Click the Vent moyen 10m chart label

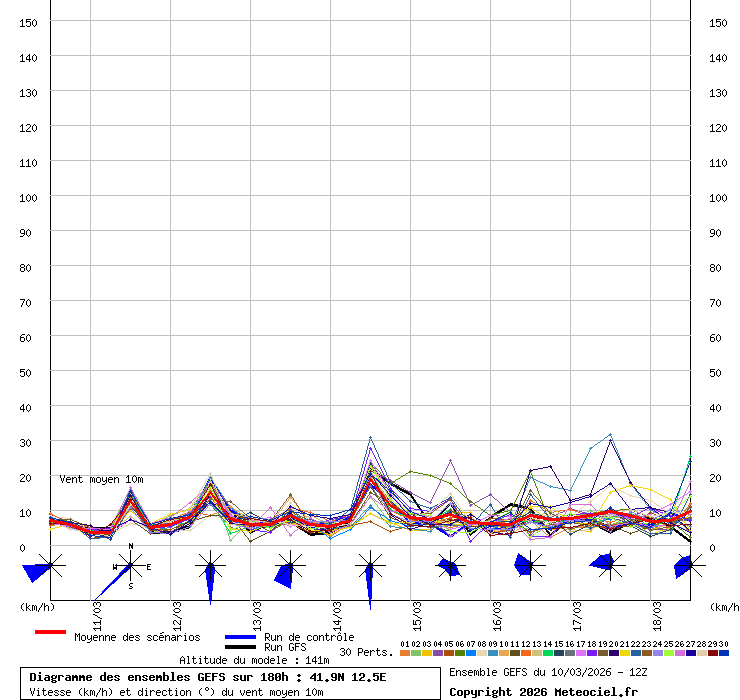[101, 480]
